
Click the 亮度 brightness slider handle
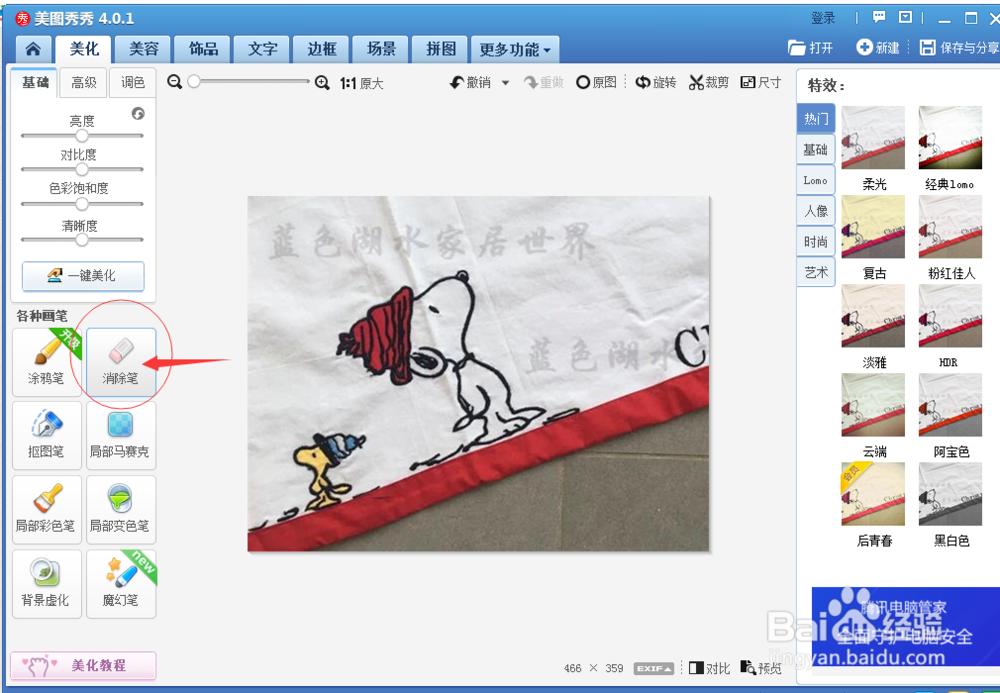click(x=82, y=136)
